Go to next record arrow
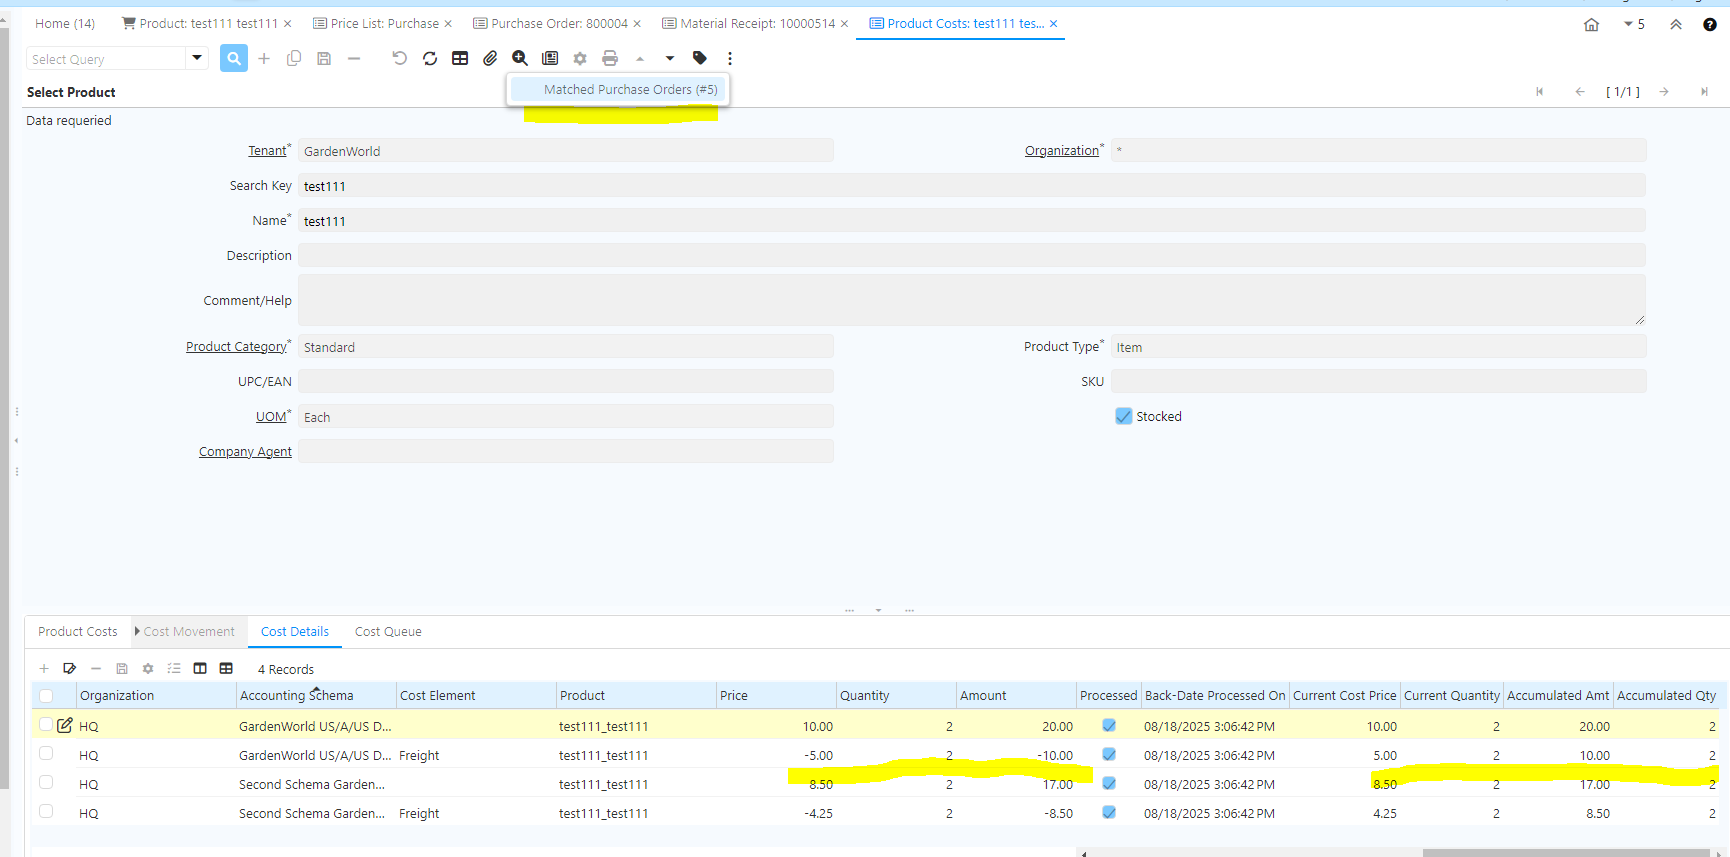Viewport: 1730px width, 857px height. point(1664,92)
